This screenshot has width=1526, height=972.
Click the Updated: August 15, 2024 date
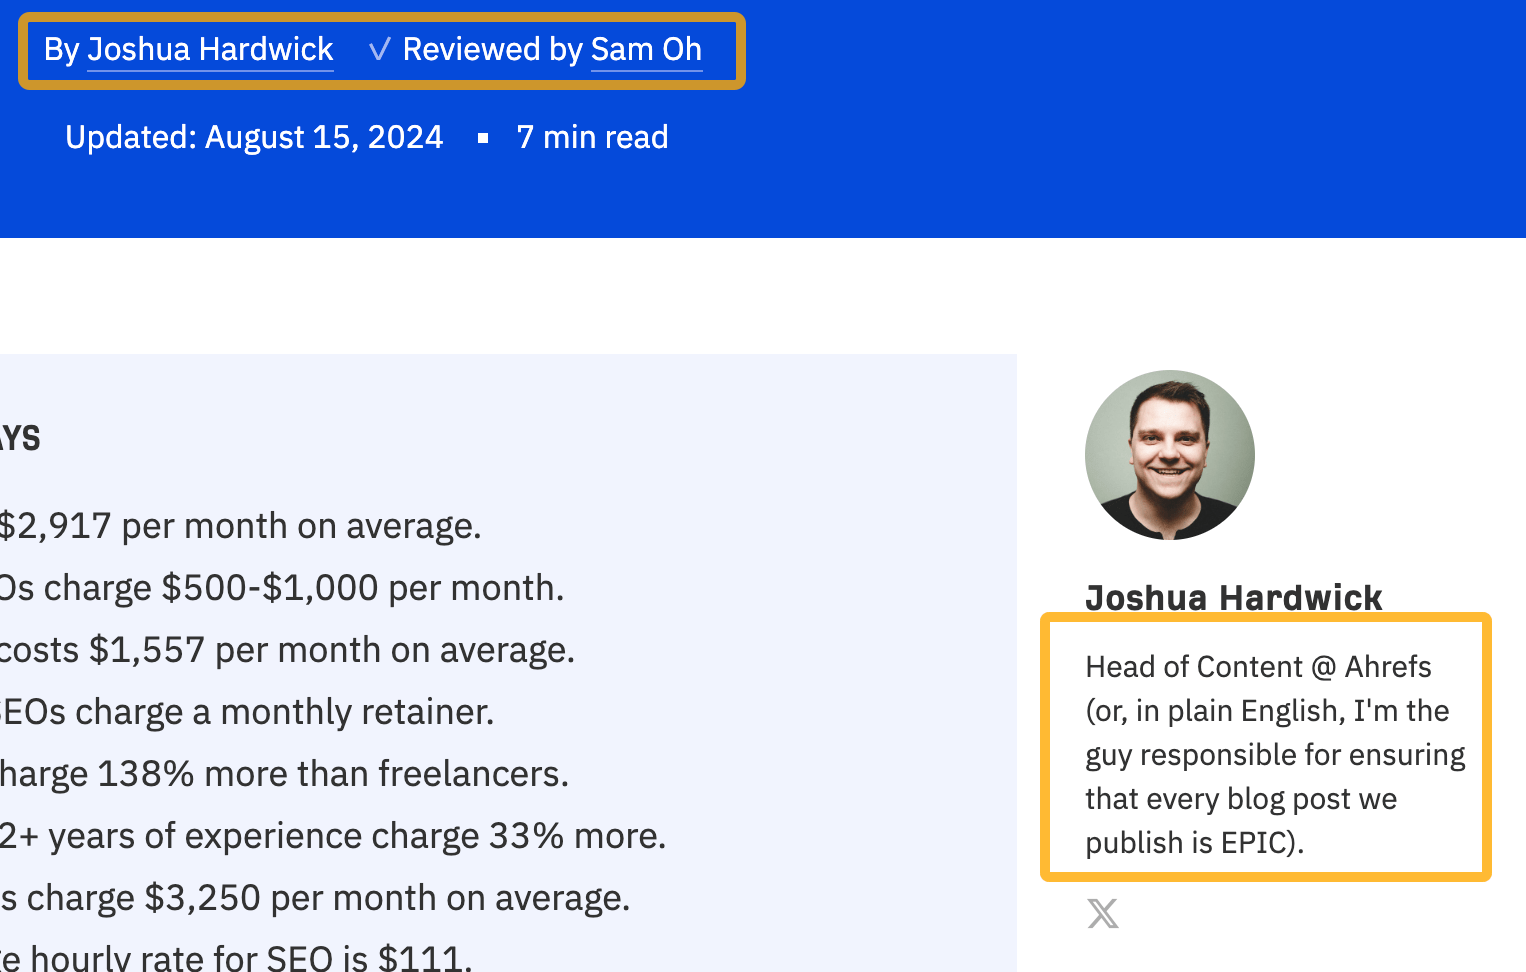tap(254, 137)
